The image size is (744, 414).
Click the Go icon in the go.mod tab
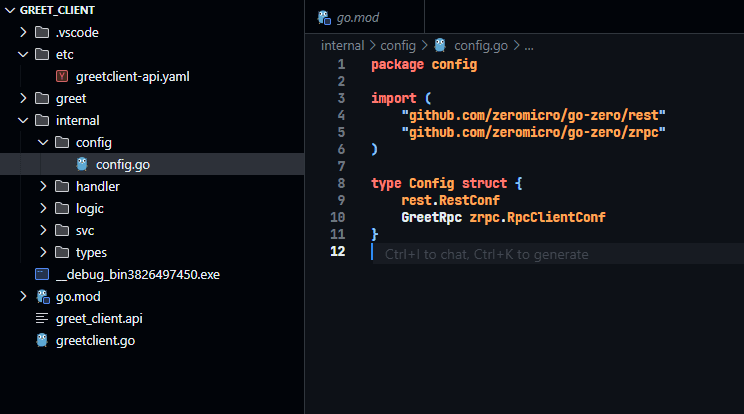[323, 17]
